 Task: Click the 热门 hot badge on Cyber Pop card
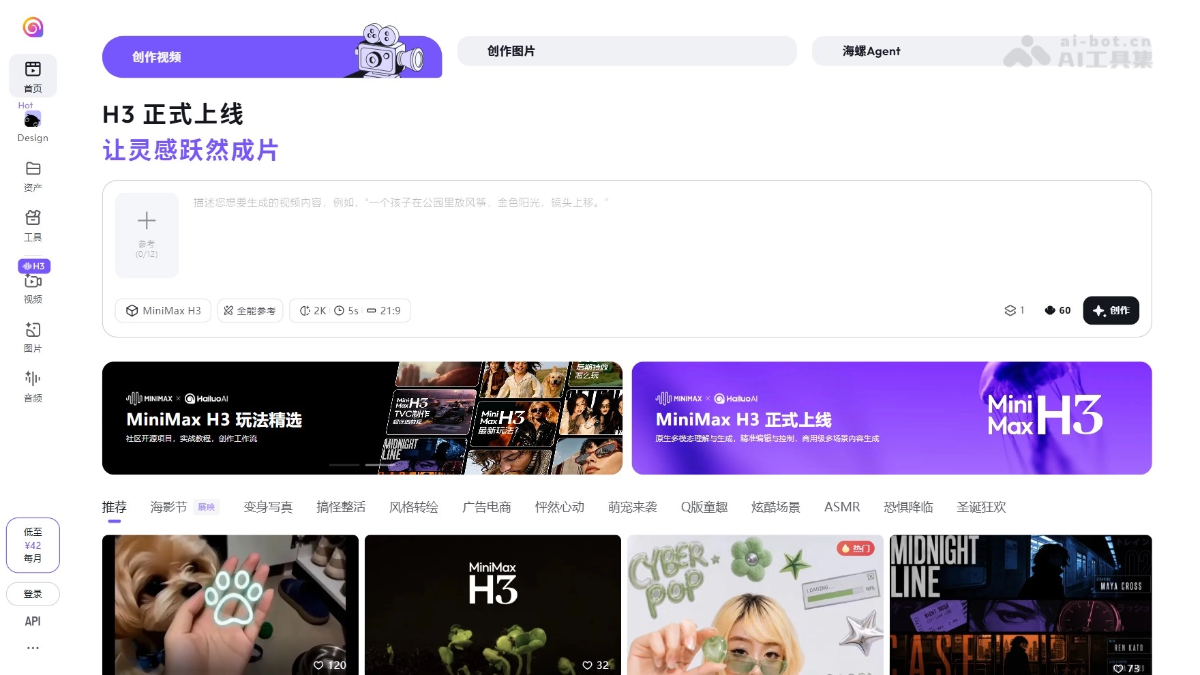(856, 548)
